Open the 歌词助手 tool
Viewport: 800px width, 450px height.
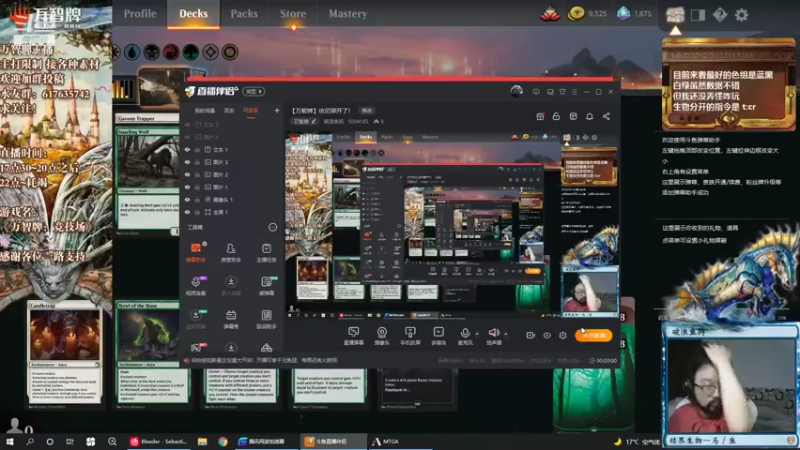coord(266,319)
